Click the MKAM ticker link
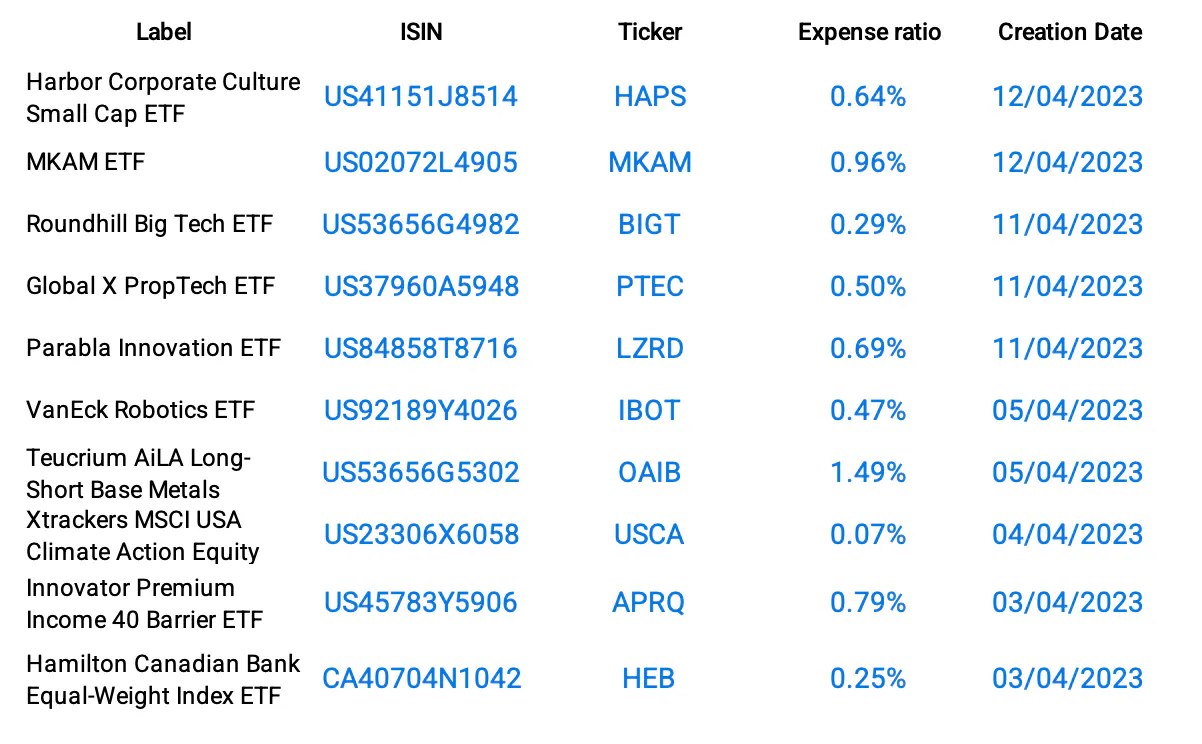Viewport: 1202px width, 744px height. [x=650, y=162]
